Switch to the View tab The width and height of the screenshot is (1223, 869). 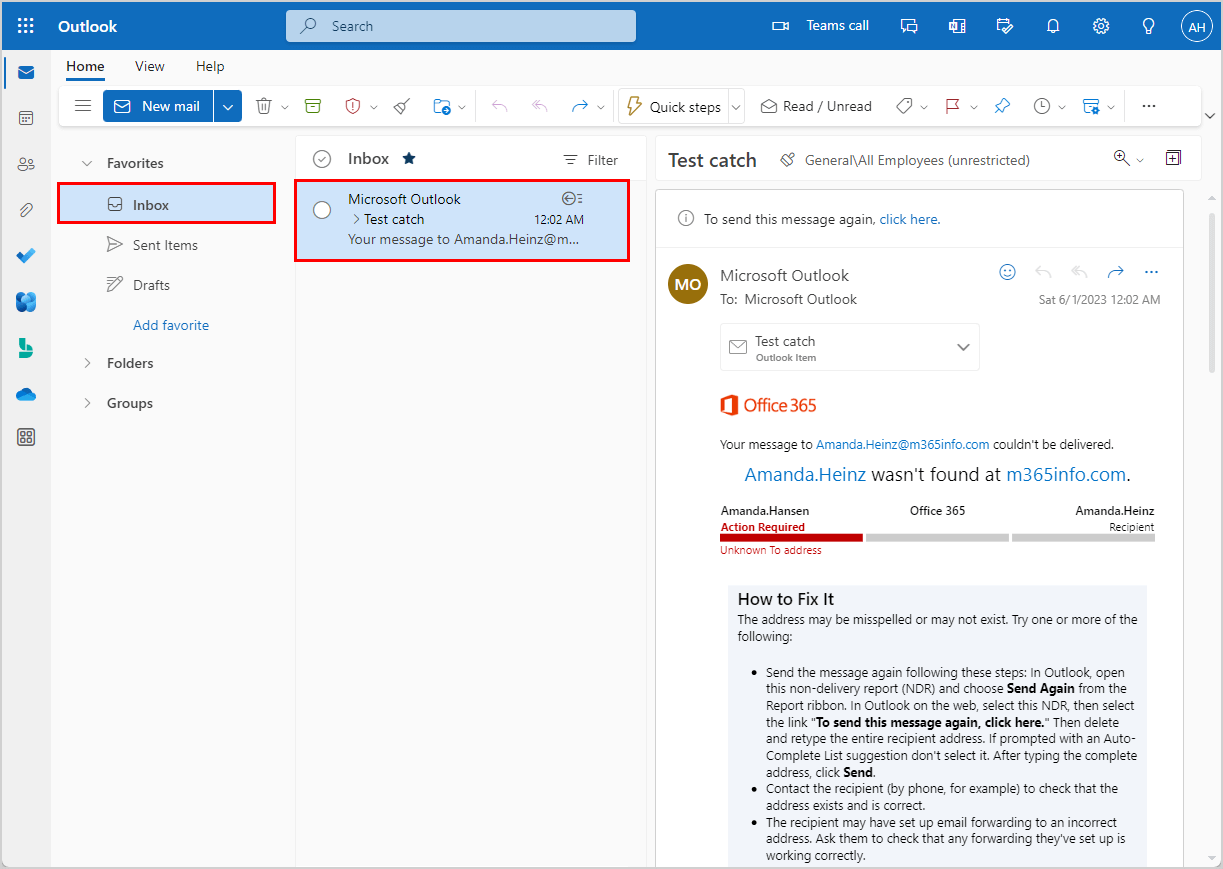pyautogui.click(x=150, y=66)
